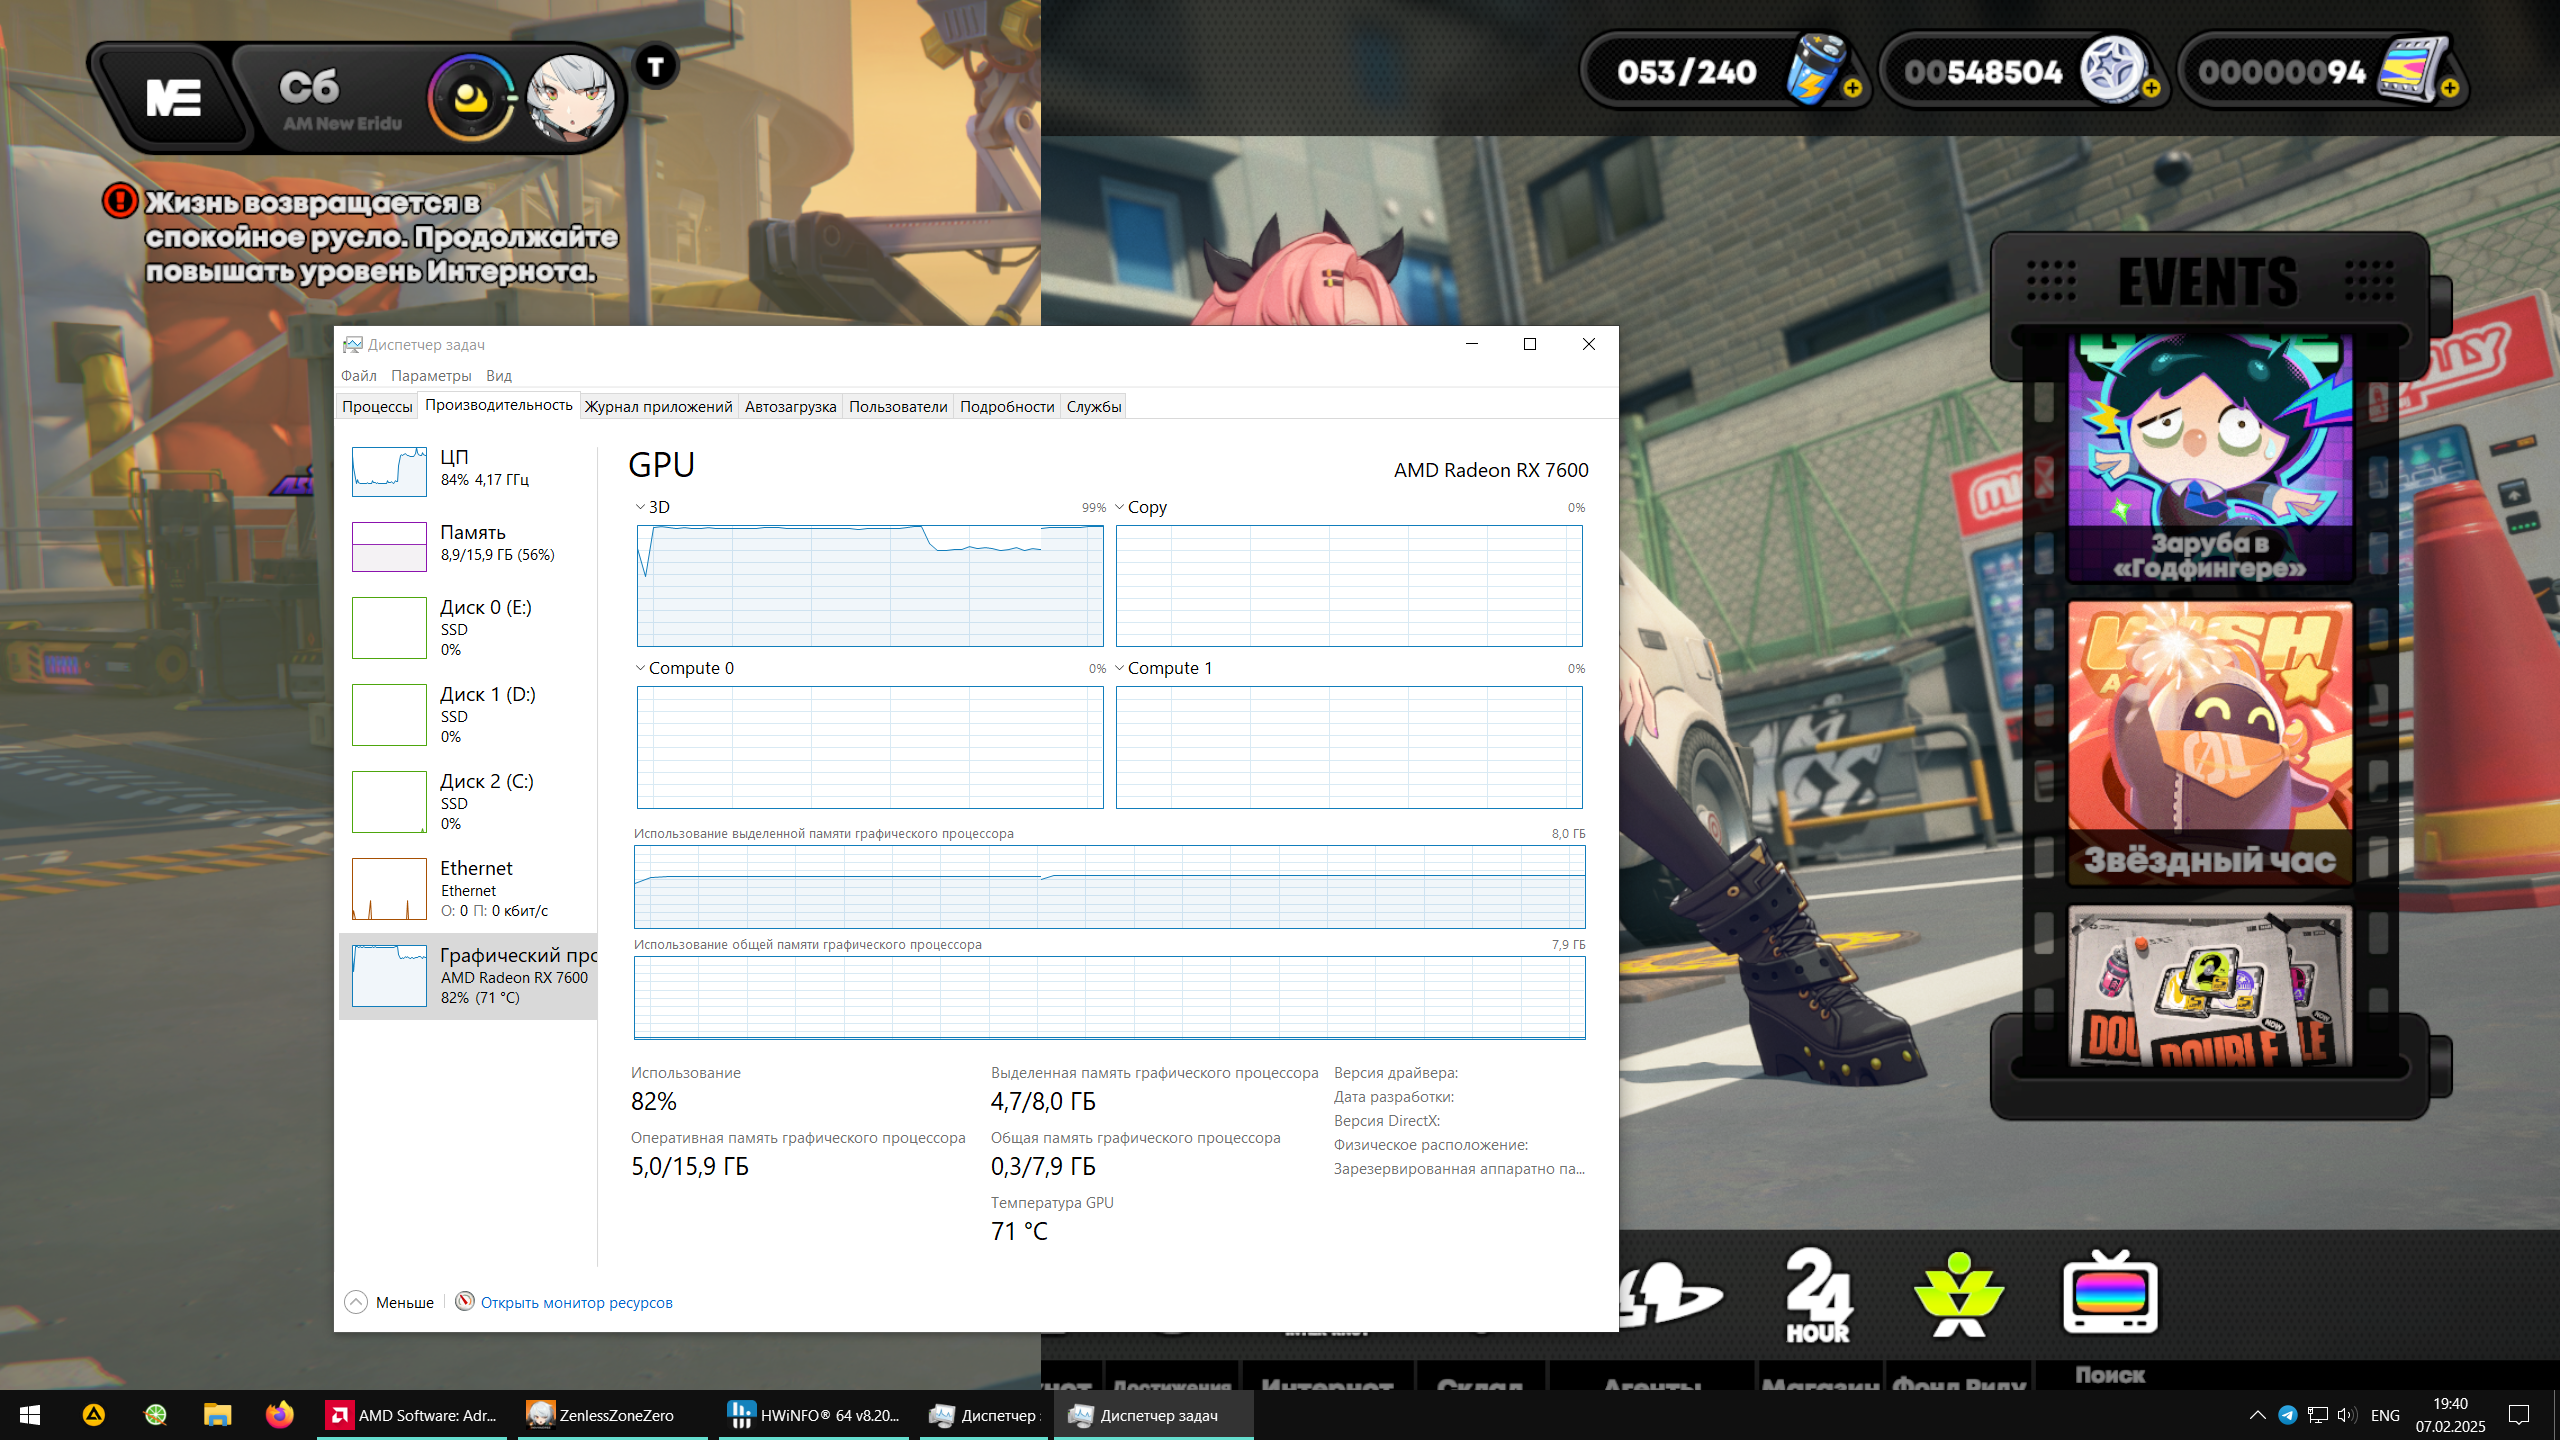Open the Windows Start menu
2560x1440 pixels.
point(30,1415)
